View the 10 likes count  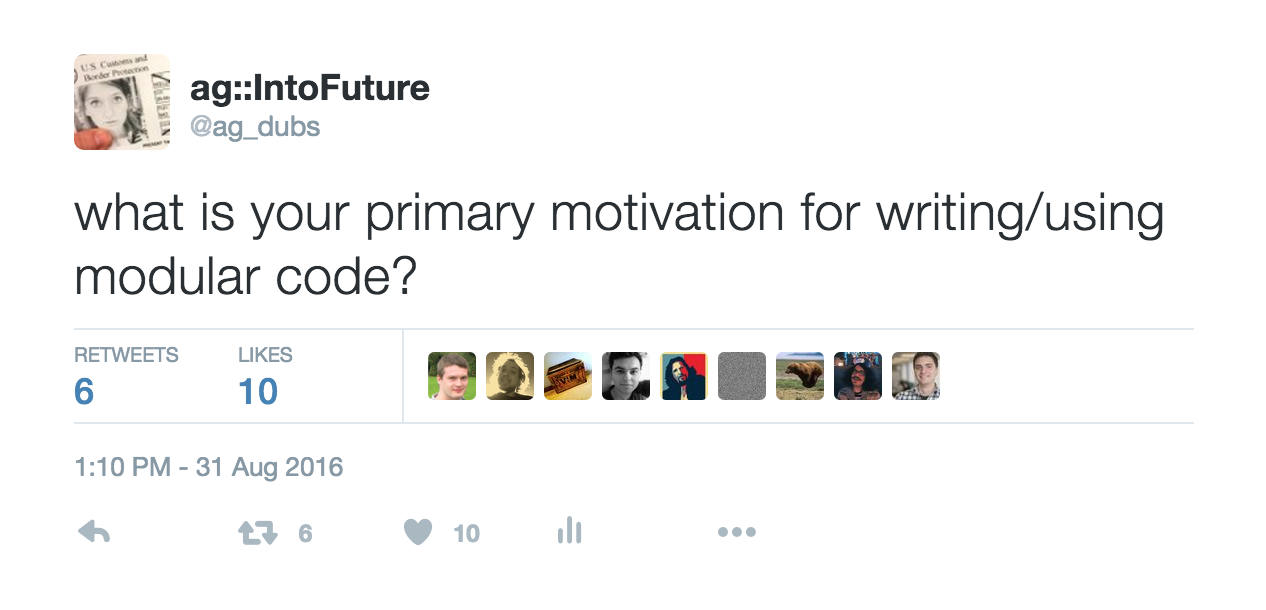tap(258, 392)
